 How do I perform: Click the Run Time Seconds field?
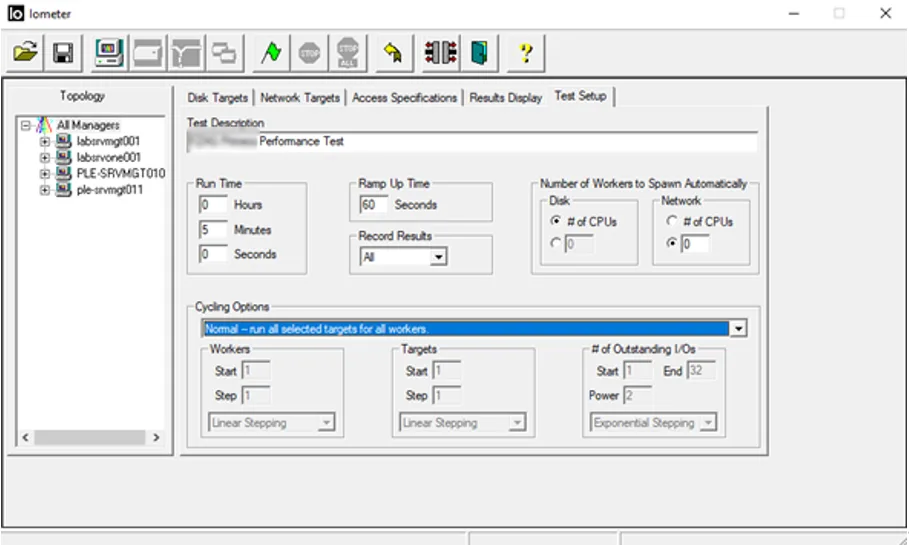(213, 254)
